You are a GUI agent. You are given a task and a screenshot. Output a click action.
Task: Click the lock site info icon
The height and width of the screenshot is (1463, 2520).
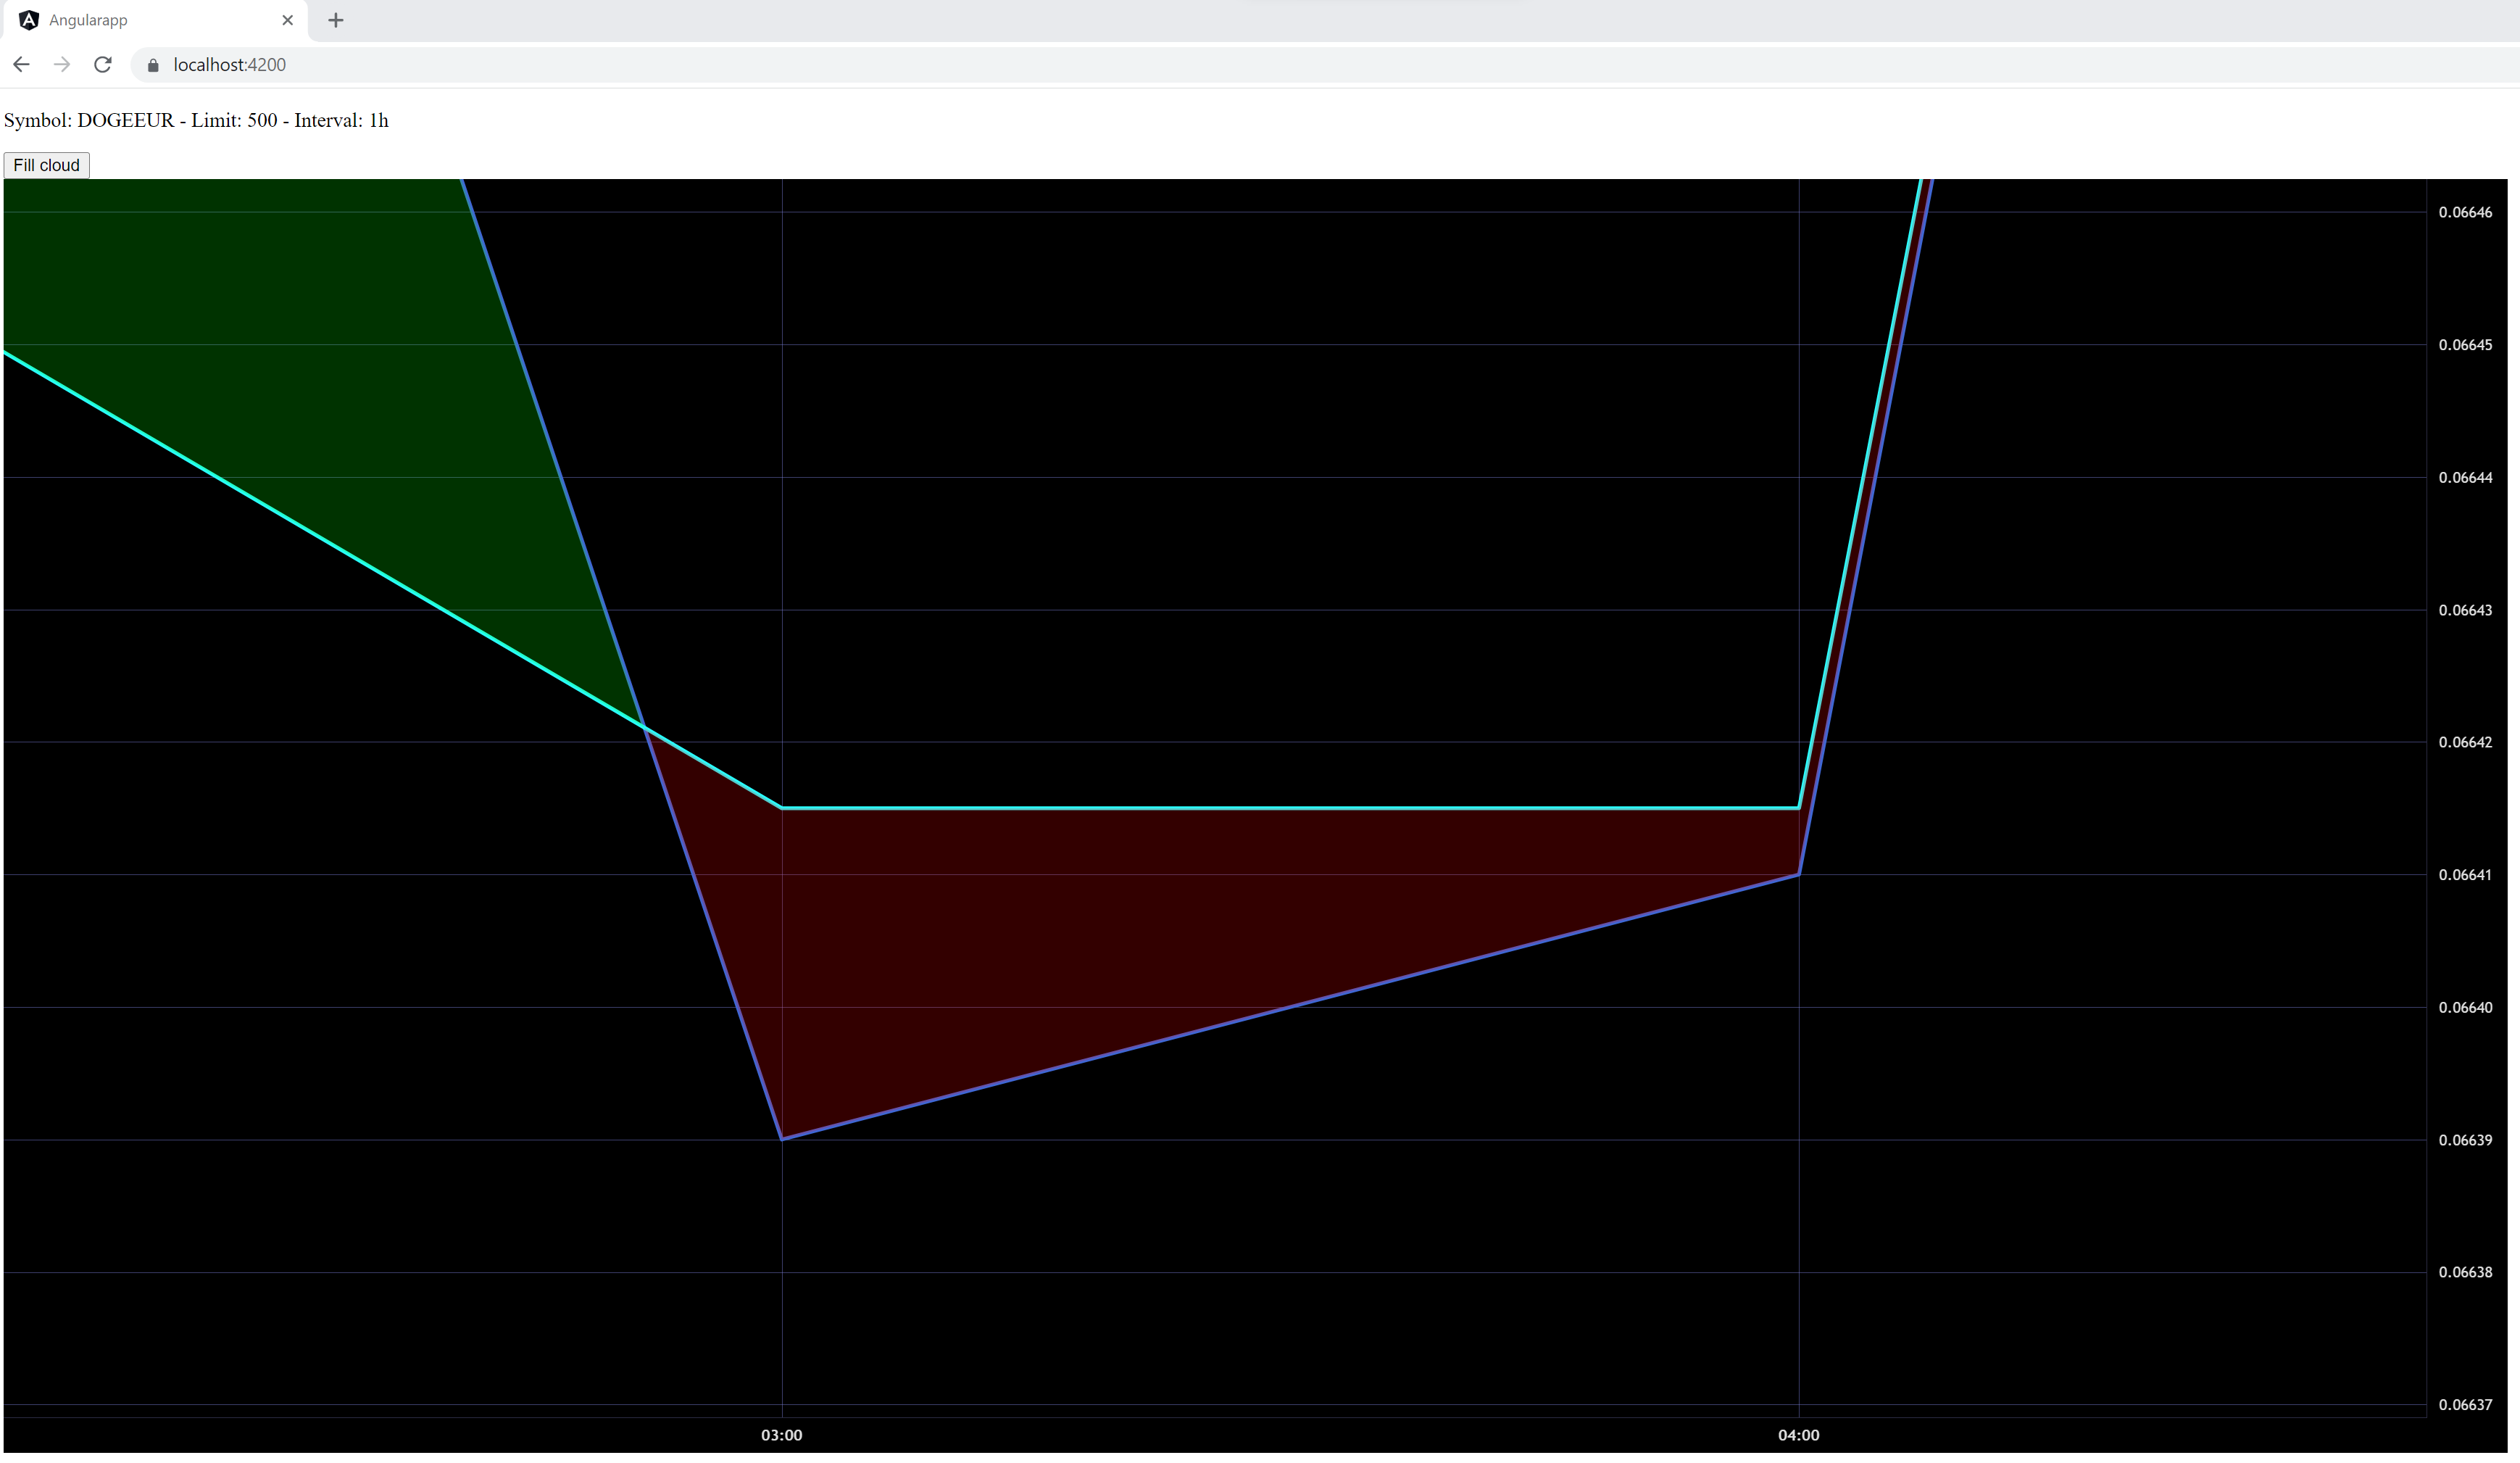[x=153, y=65]
